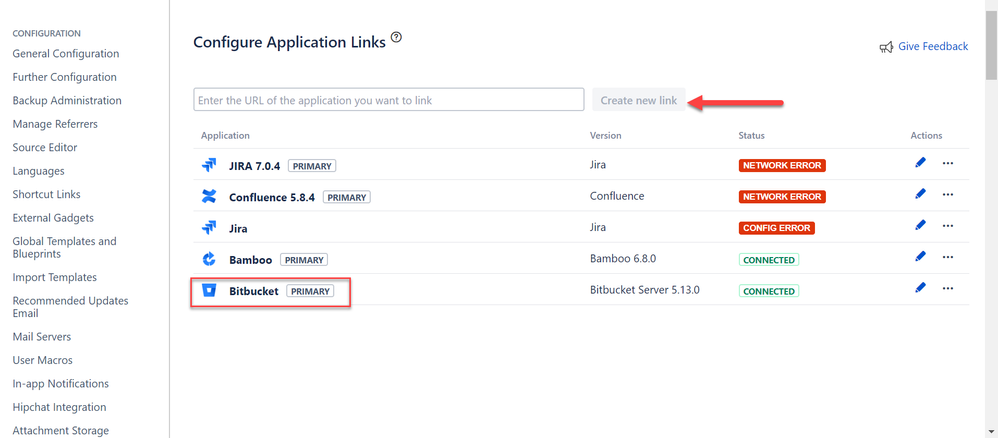The height and width of the screenshot is (438, 998).
Task: Open Hipchat Integration settings
Action: [59, 407]
